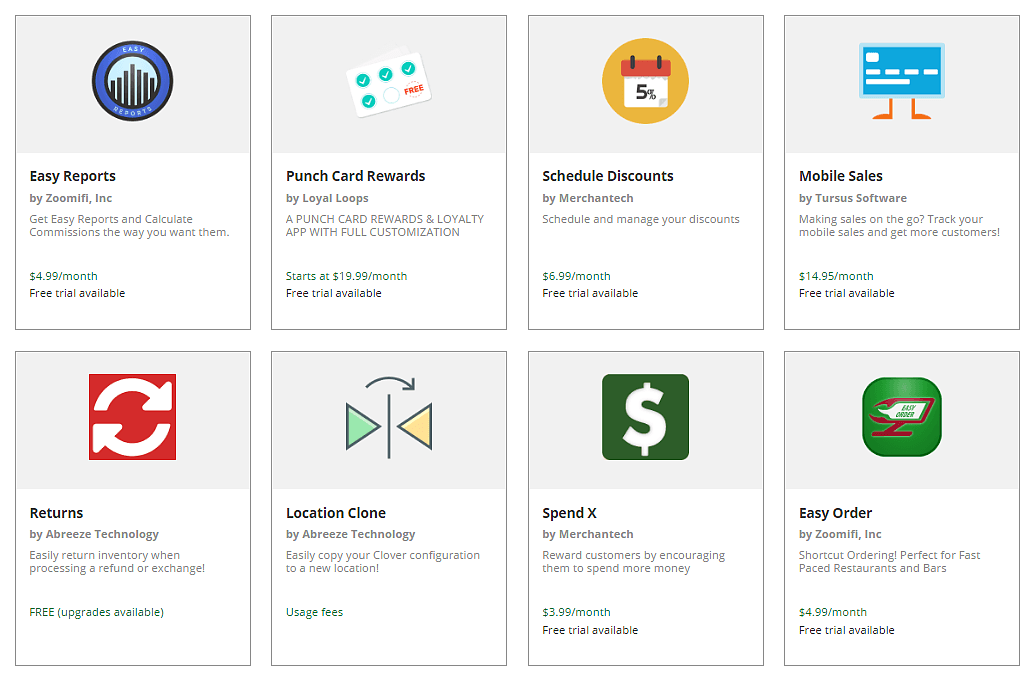Click 'Get Easy Reports and Calculate Commissions' description
Image resolution: width=1035 pixels, height=681 pixels.
[x=129, y=226]
